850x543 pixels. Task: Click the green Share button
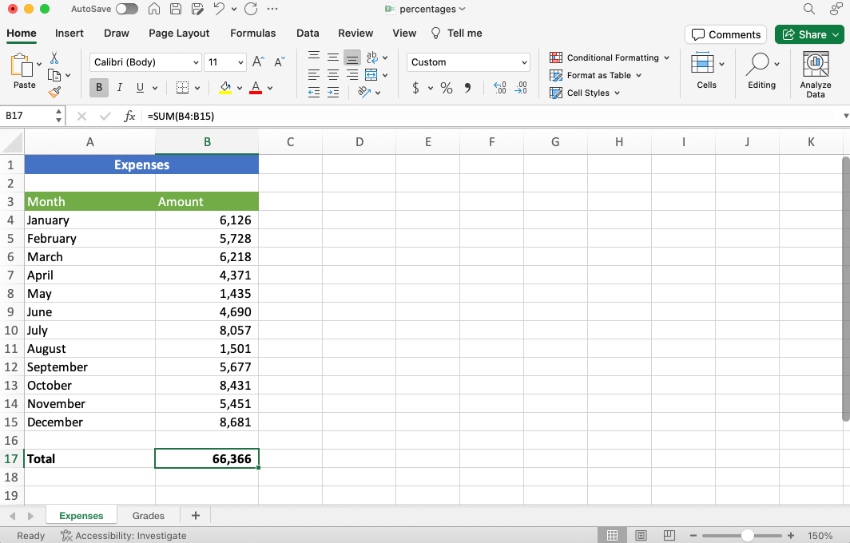click(809, 34)
